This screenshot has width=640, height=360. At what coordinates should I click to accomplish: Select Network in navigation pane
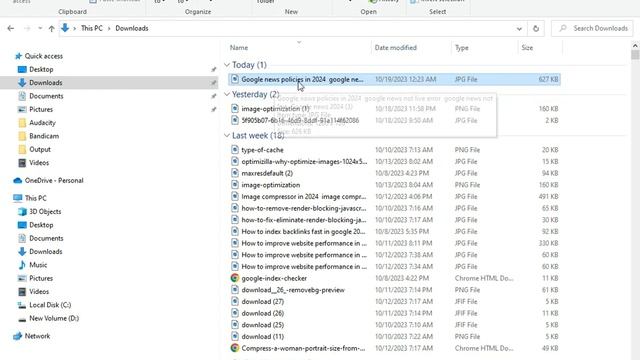tap(37, 336)
